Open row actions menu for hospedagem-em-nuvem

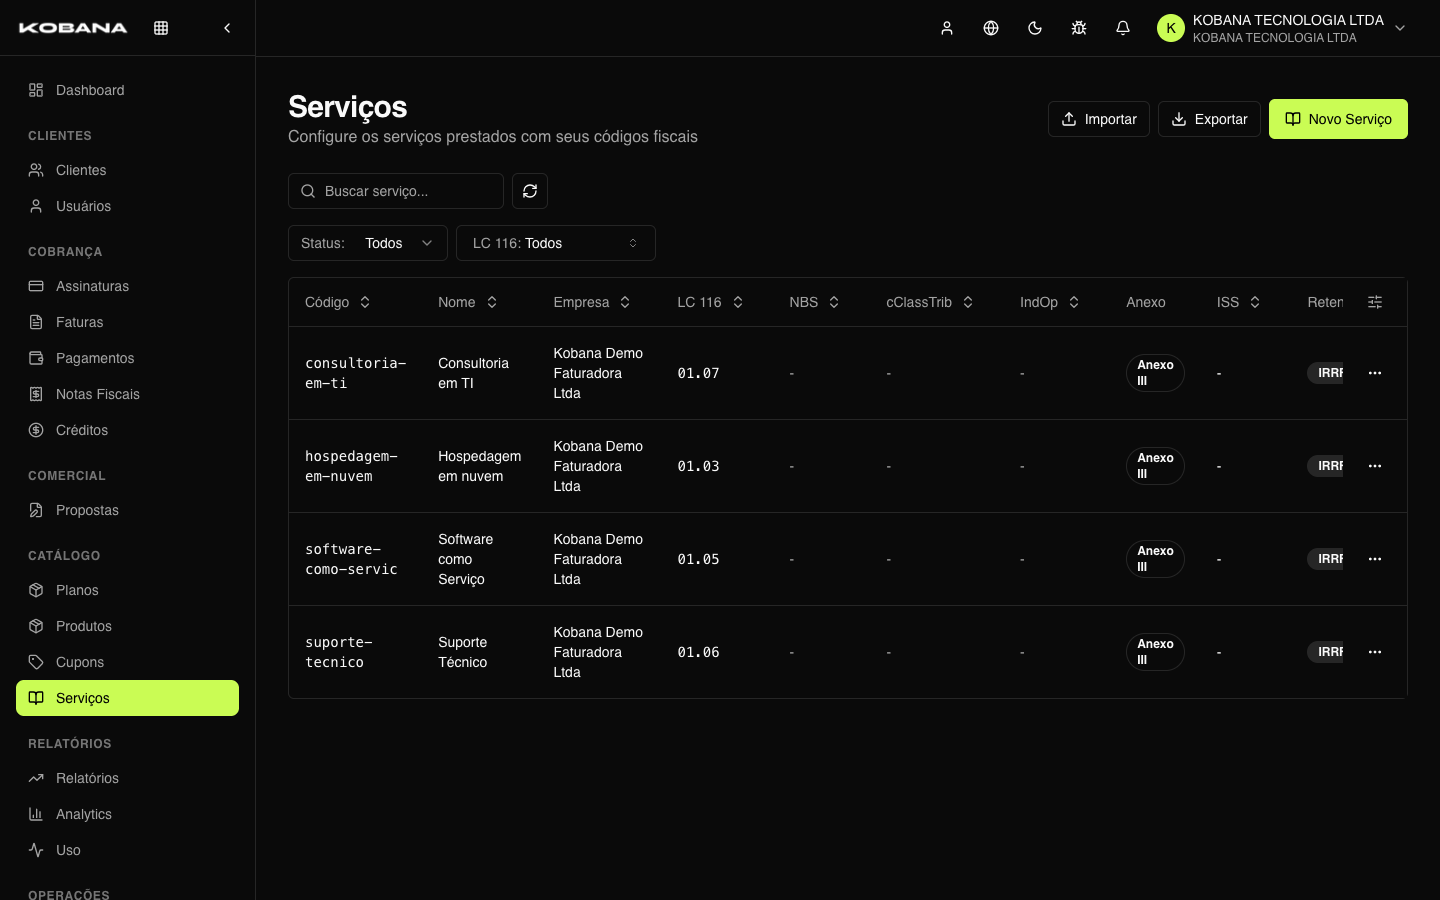coord(1375,466)
